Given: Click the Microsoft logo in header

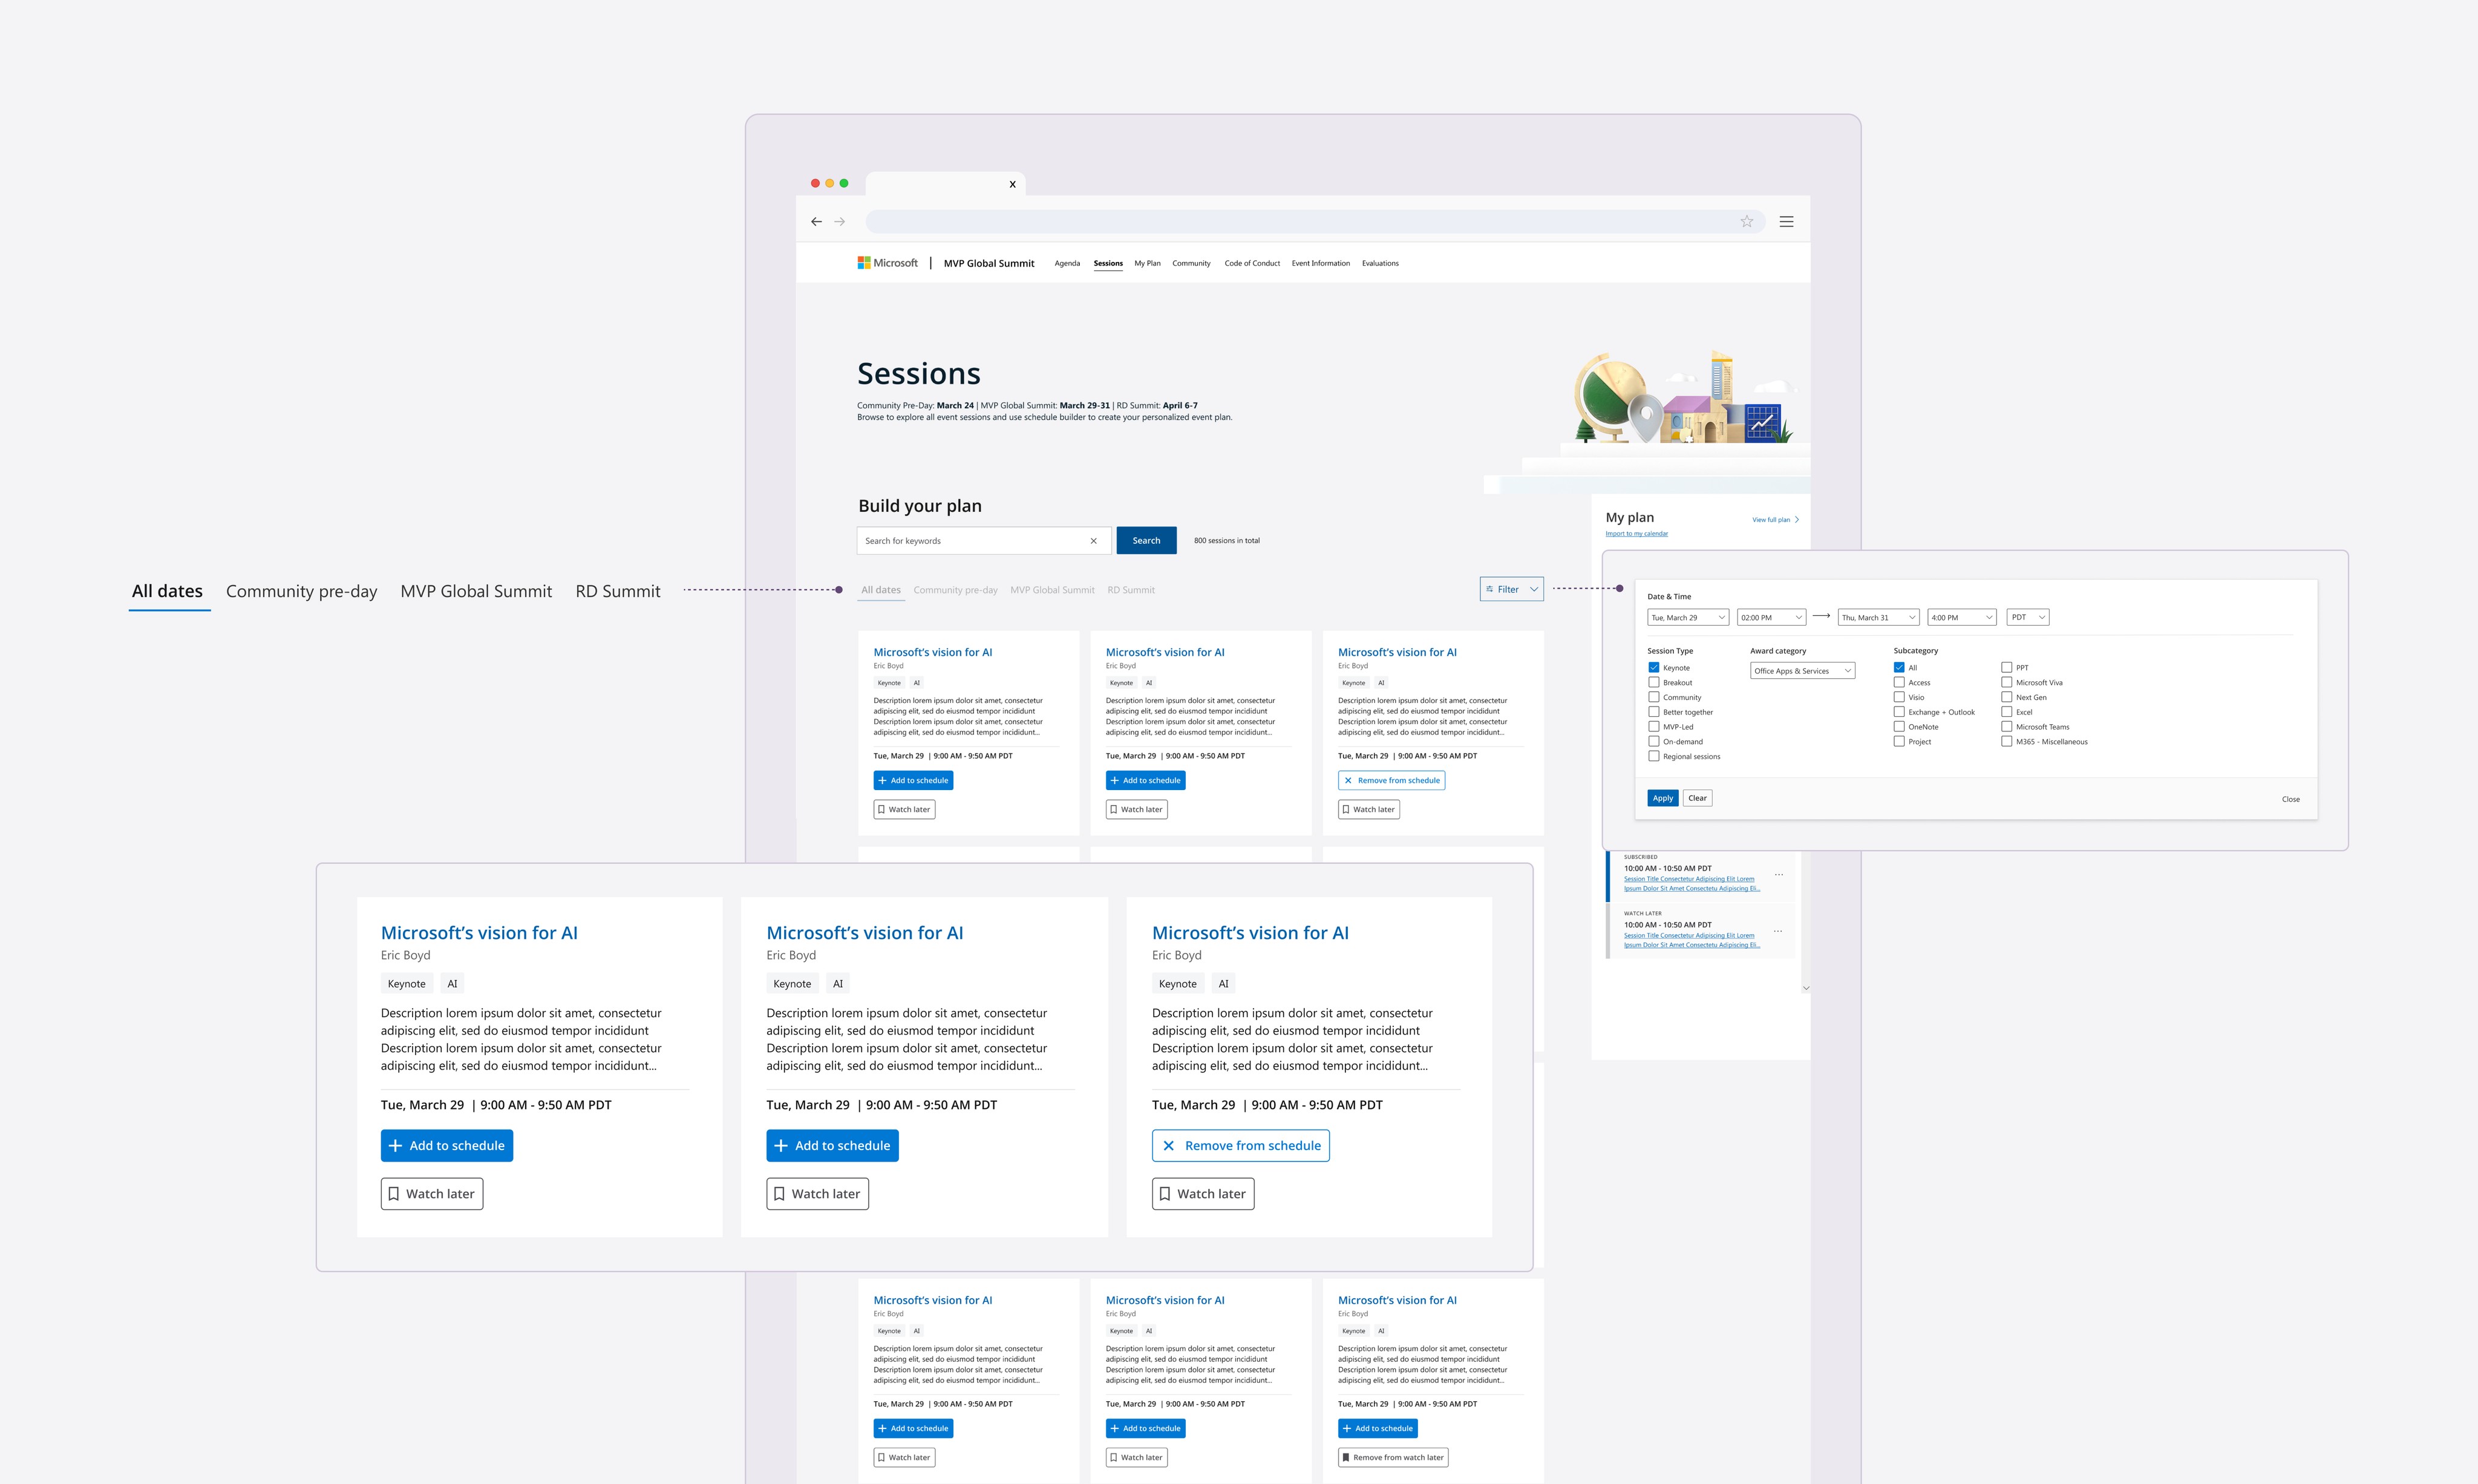Looking at the screenshot, I should [x=887, y=263].
